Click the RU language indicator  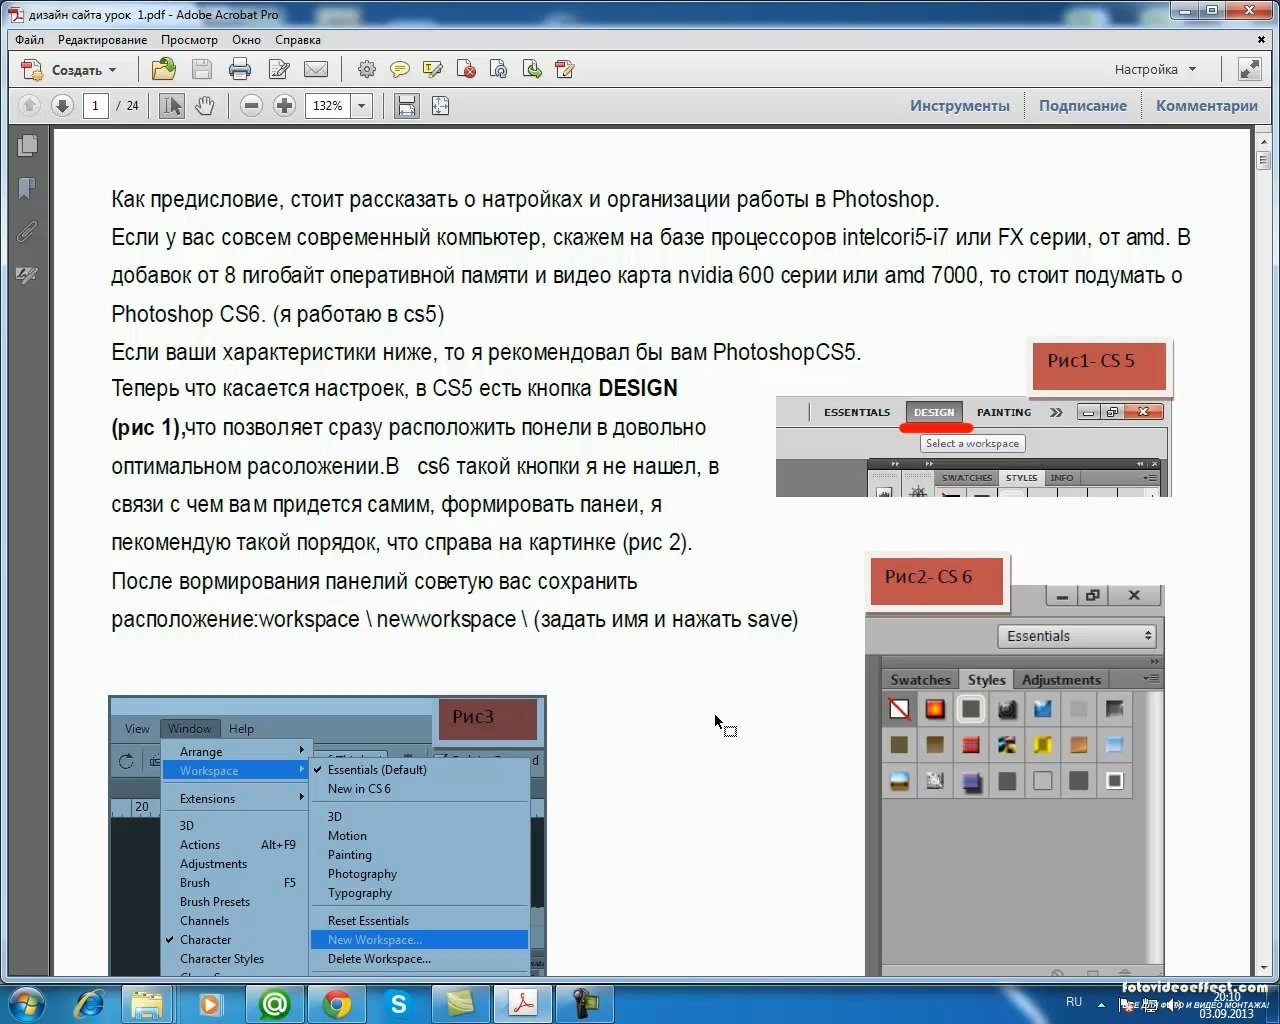pos(1074,1002)
